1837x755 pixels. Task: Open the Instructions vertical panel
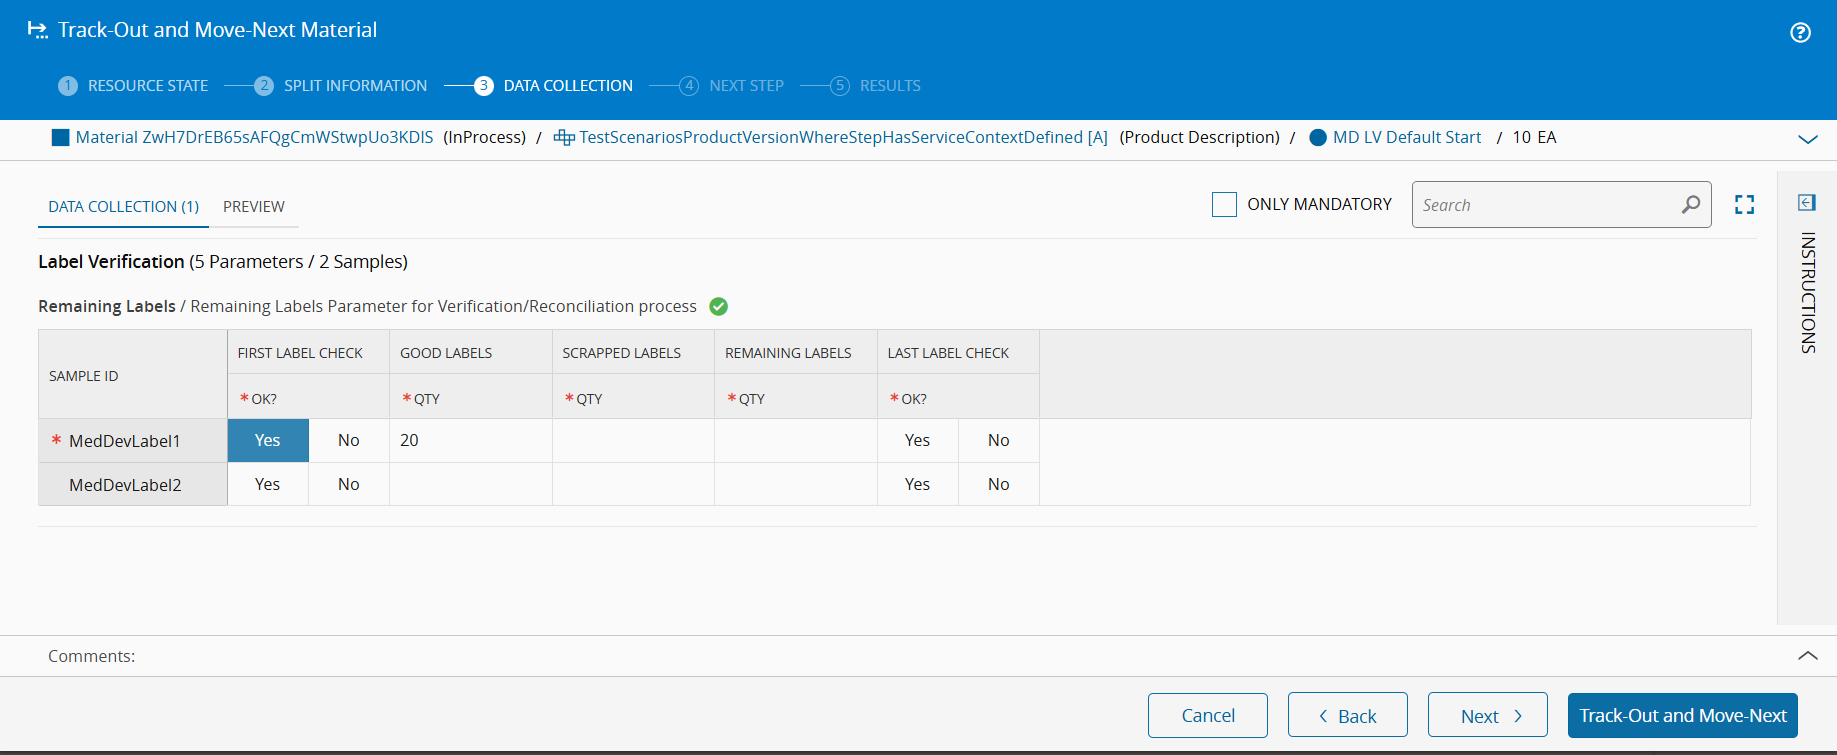(x=1807, y=293)
